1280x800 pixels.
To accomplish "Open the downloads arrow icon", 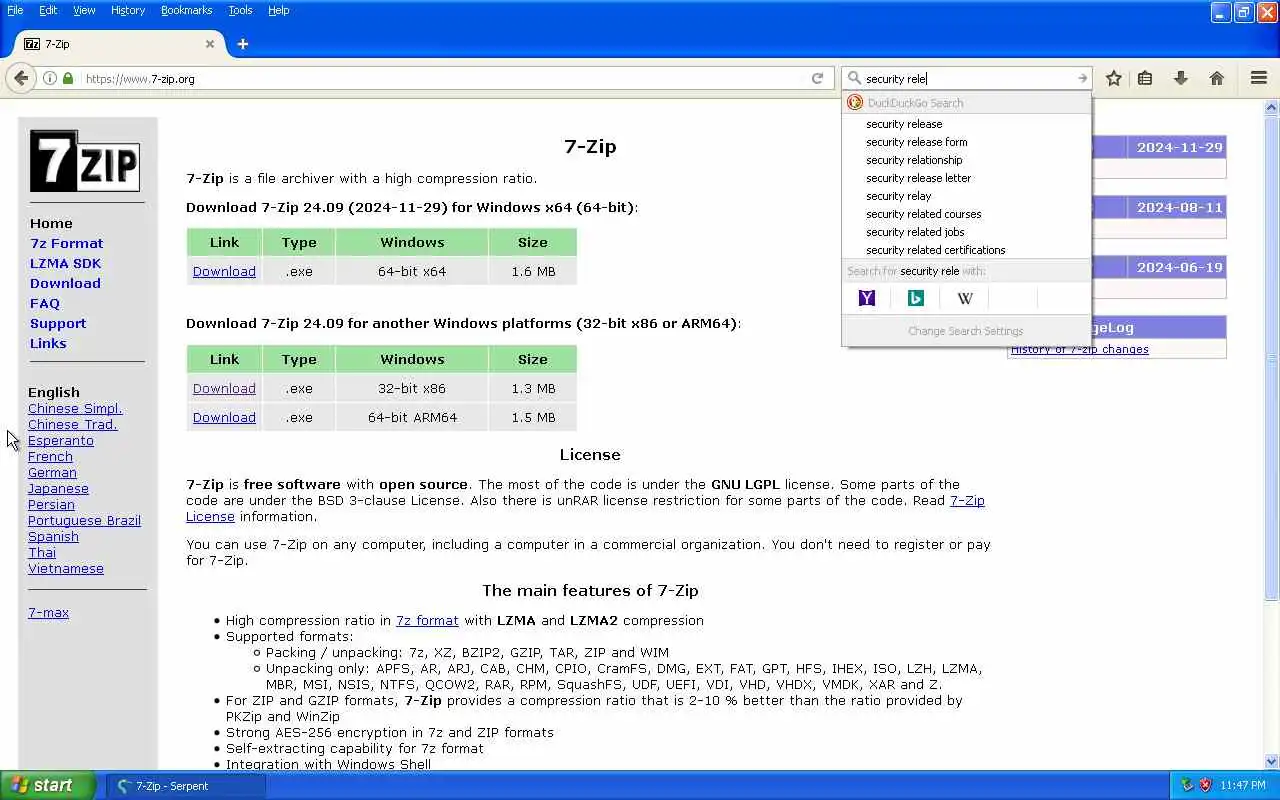I will click(1181, 78).
